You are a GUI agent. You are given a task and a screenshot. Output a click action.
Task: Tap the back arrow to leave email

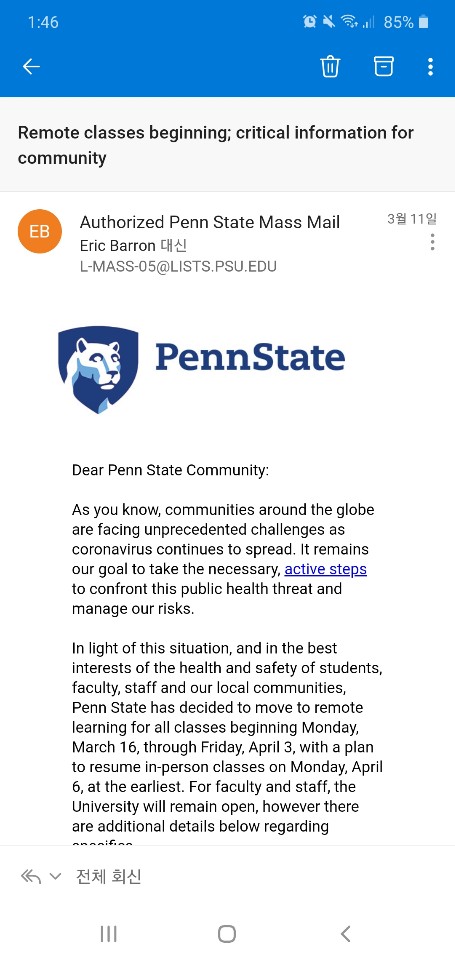point(31,66)
